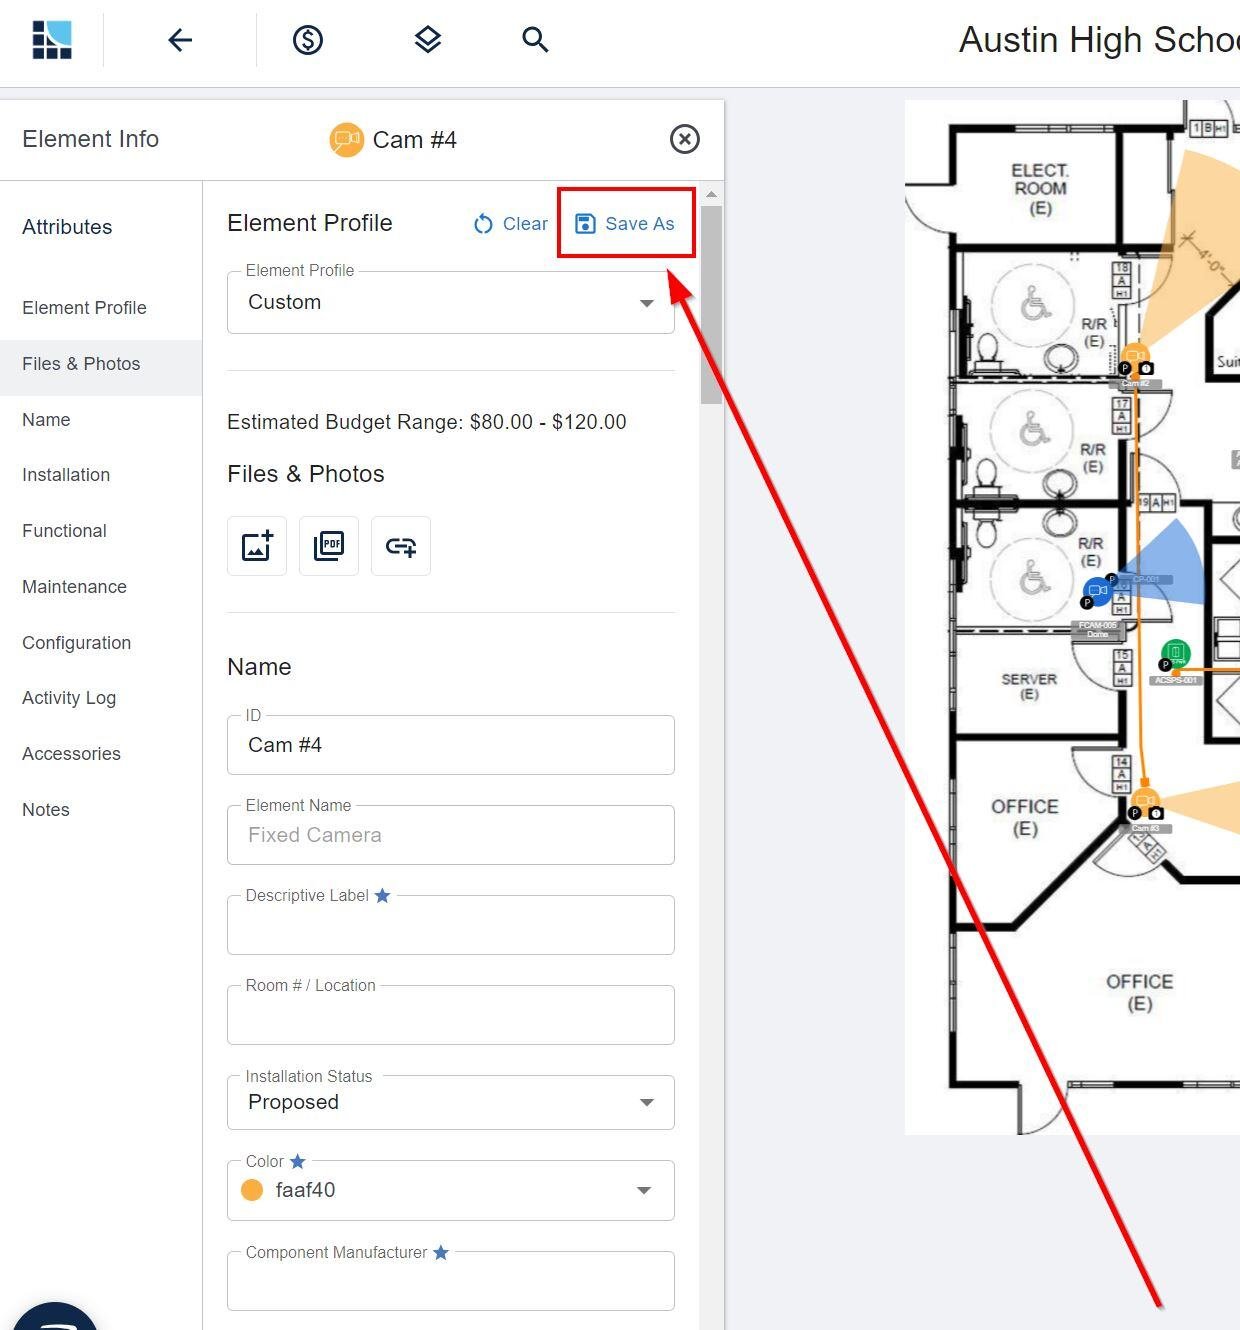Click the upload PDF icon under Files & Photos
Viewport: 1240px width, 1330px height.
pyautogui.click(x=328, y=546)
